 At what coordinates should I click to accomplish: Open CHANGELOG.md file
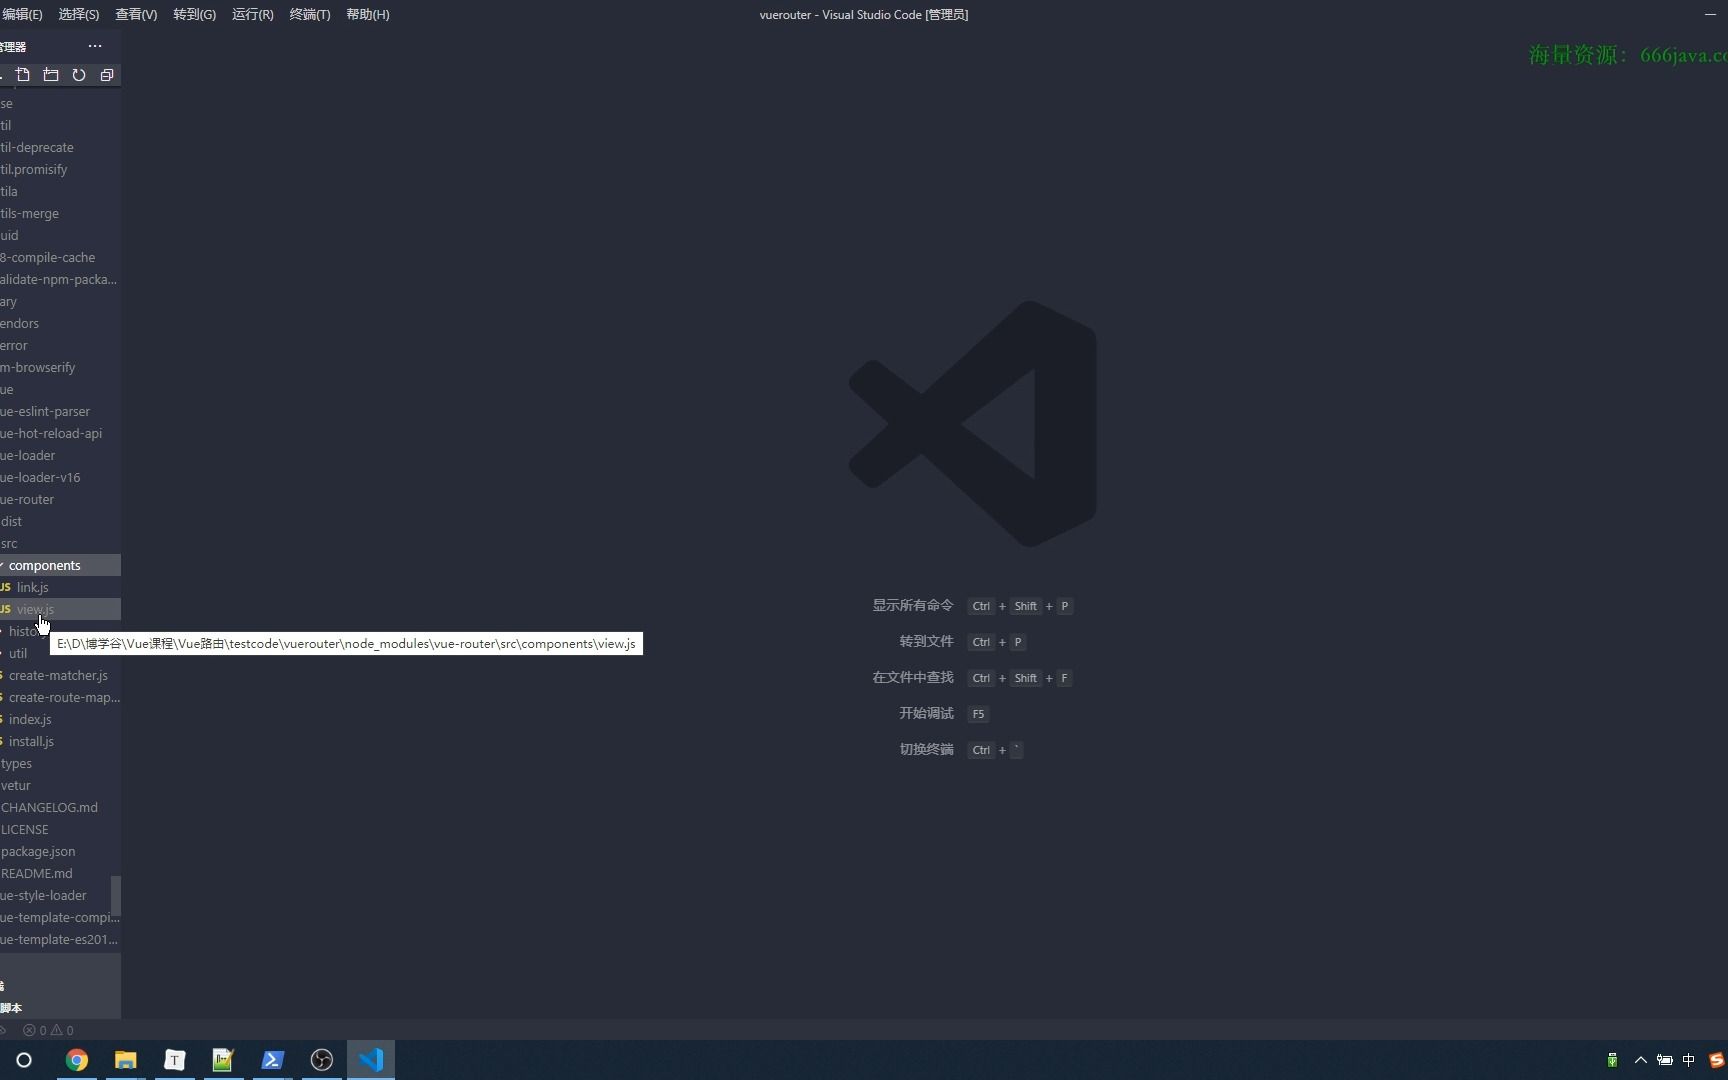(x=60, y=807)
